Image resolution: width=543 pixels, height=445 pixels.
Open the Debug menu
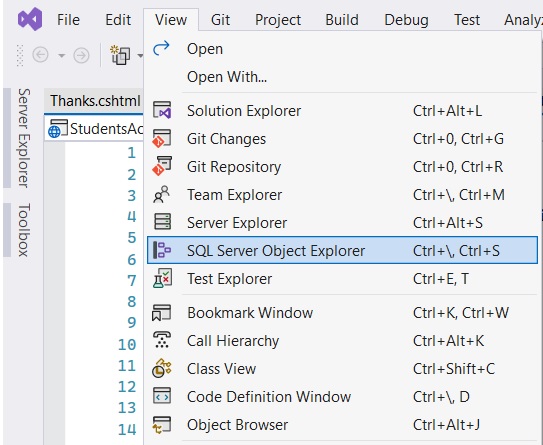point(406,20)
